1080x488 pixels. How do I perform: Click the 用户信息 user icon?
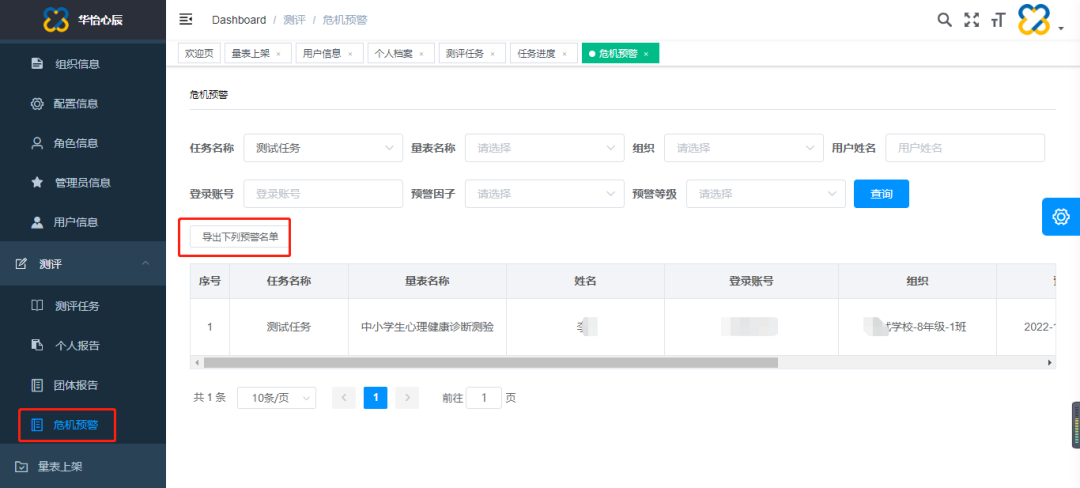click(37, 222)
